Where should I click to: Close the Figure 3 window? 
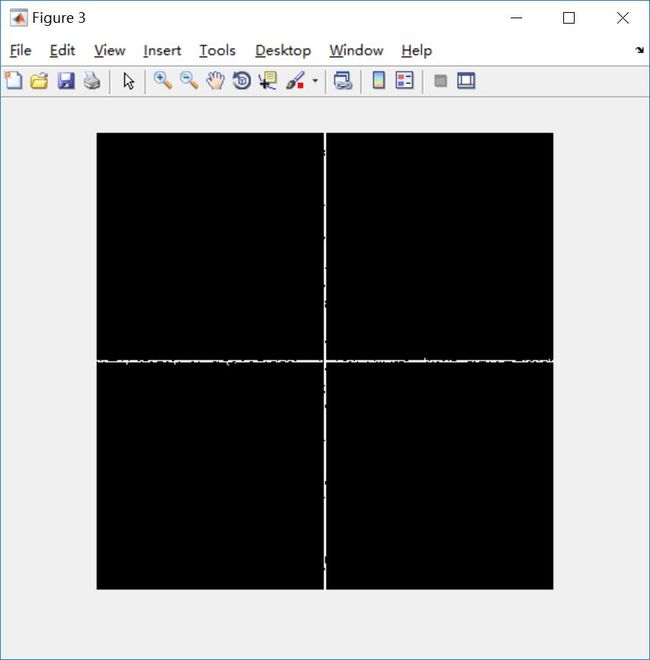(x=623, y=18)
